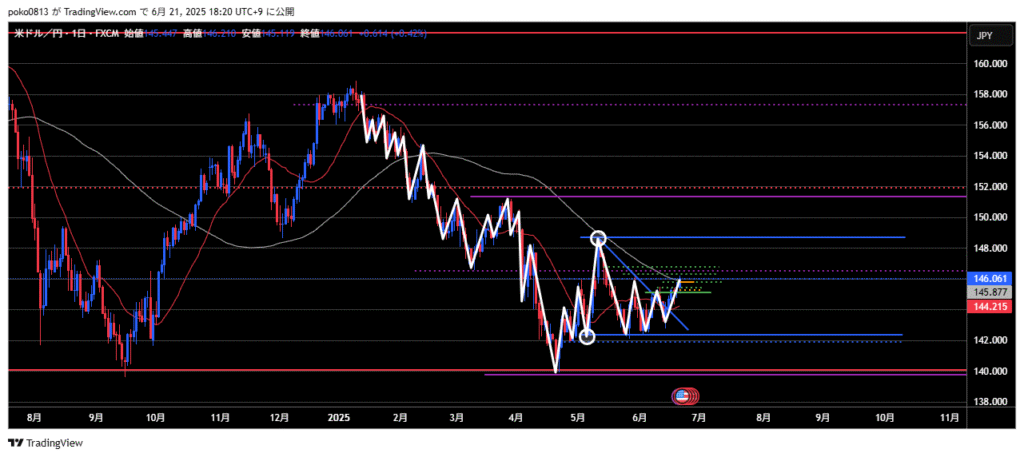Viewport: 1024px width, 457px height.
Task: Click the 138.000 price scale label
Action: click(989, 402)
